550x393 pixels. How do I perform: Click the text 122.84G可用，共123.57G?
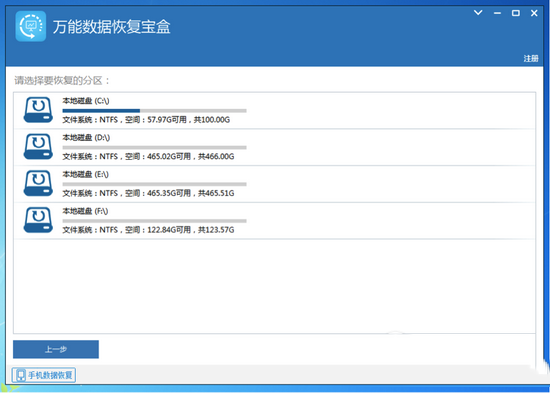[x=191, y=230]
